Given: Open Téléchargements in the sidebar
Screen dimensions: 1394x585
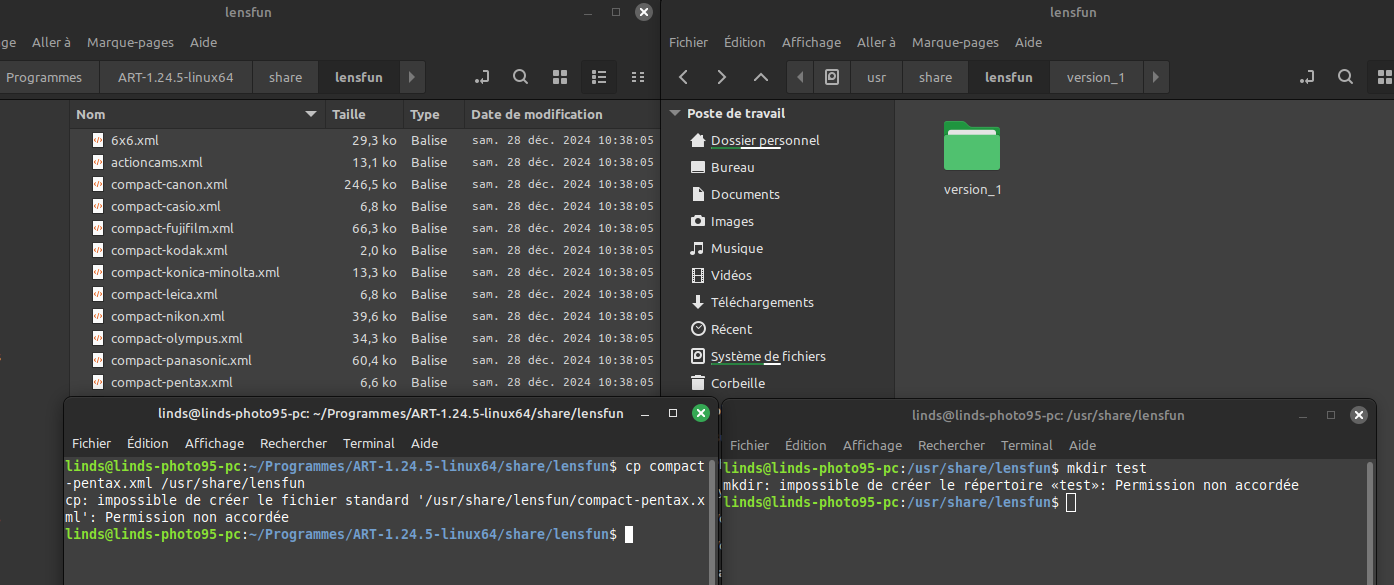Looking at the screenshot, I should click(x=761, y=302).
